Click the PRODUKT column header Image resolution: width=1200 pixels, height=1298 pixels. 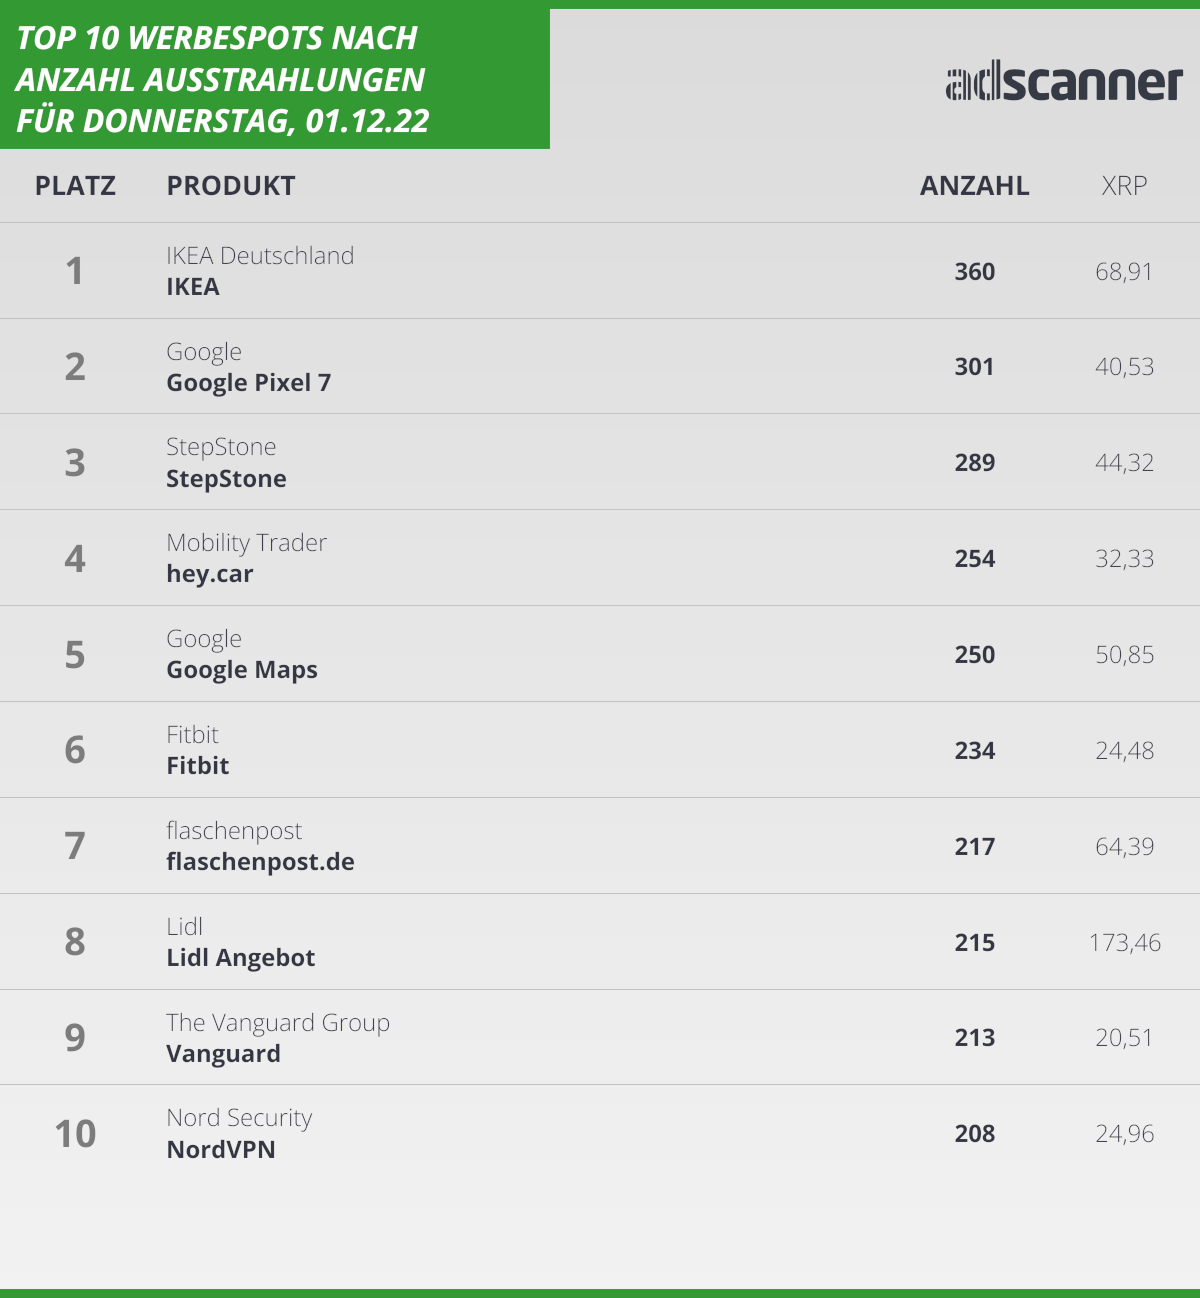[x=231, y=186]
